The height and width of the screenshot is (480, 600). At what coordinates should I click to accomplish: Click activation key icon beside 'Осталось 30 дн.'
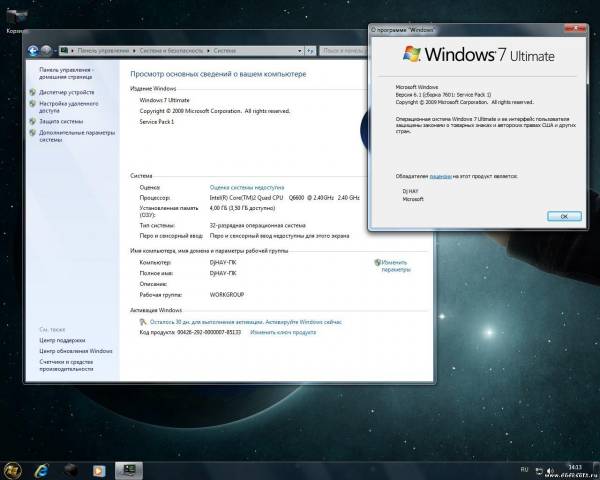143,322
